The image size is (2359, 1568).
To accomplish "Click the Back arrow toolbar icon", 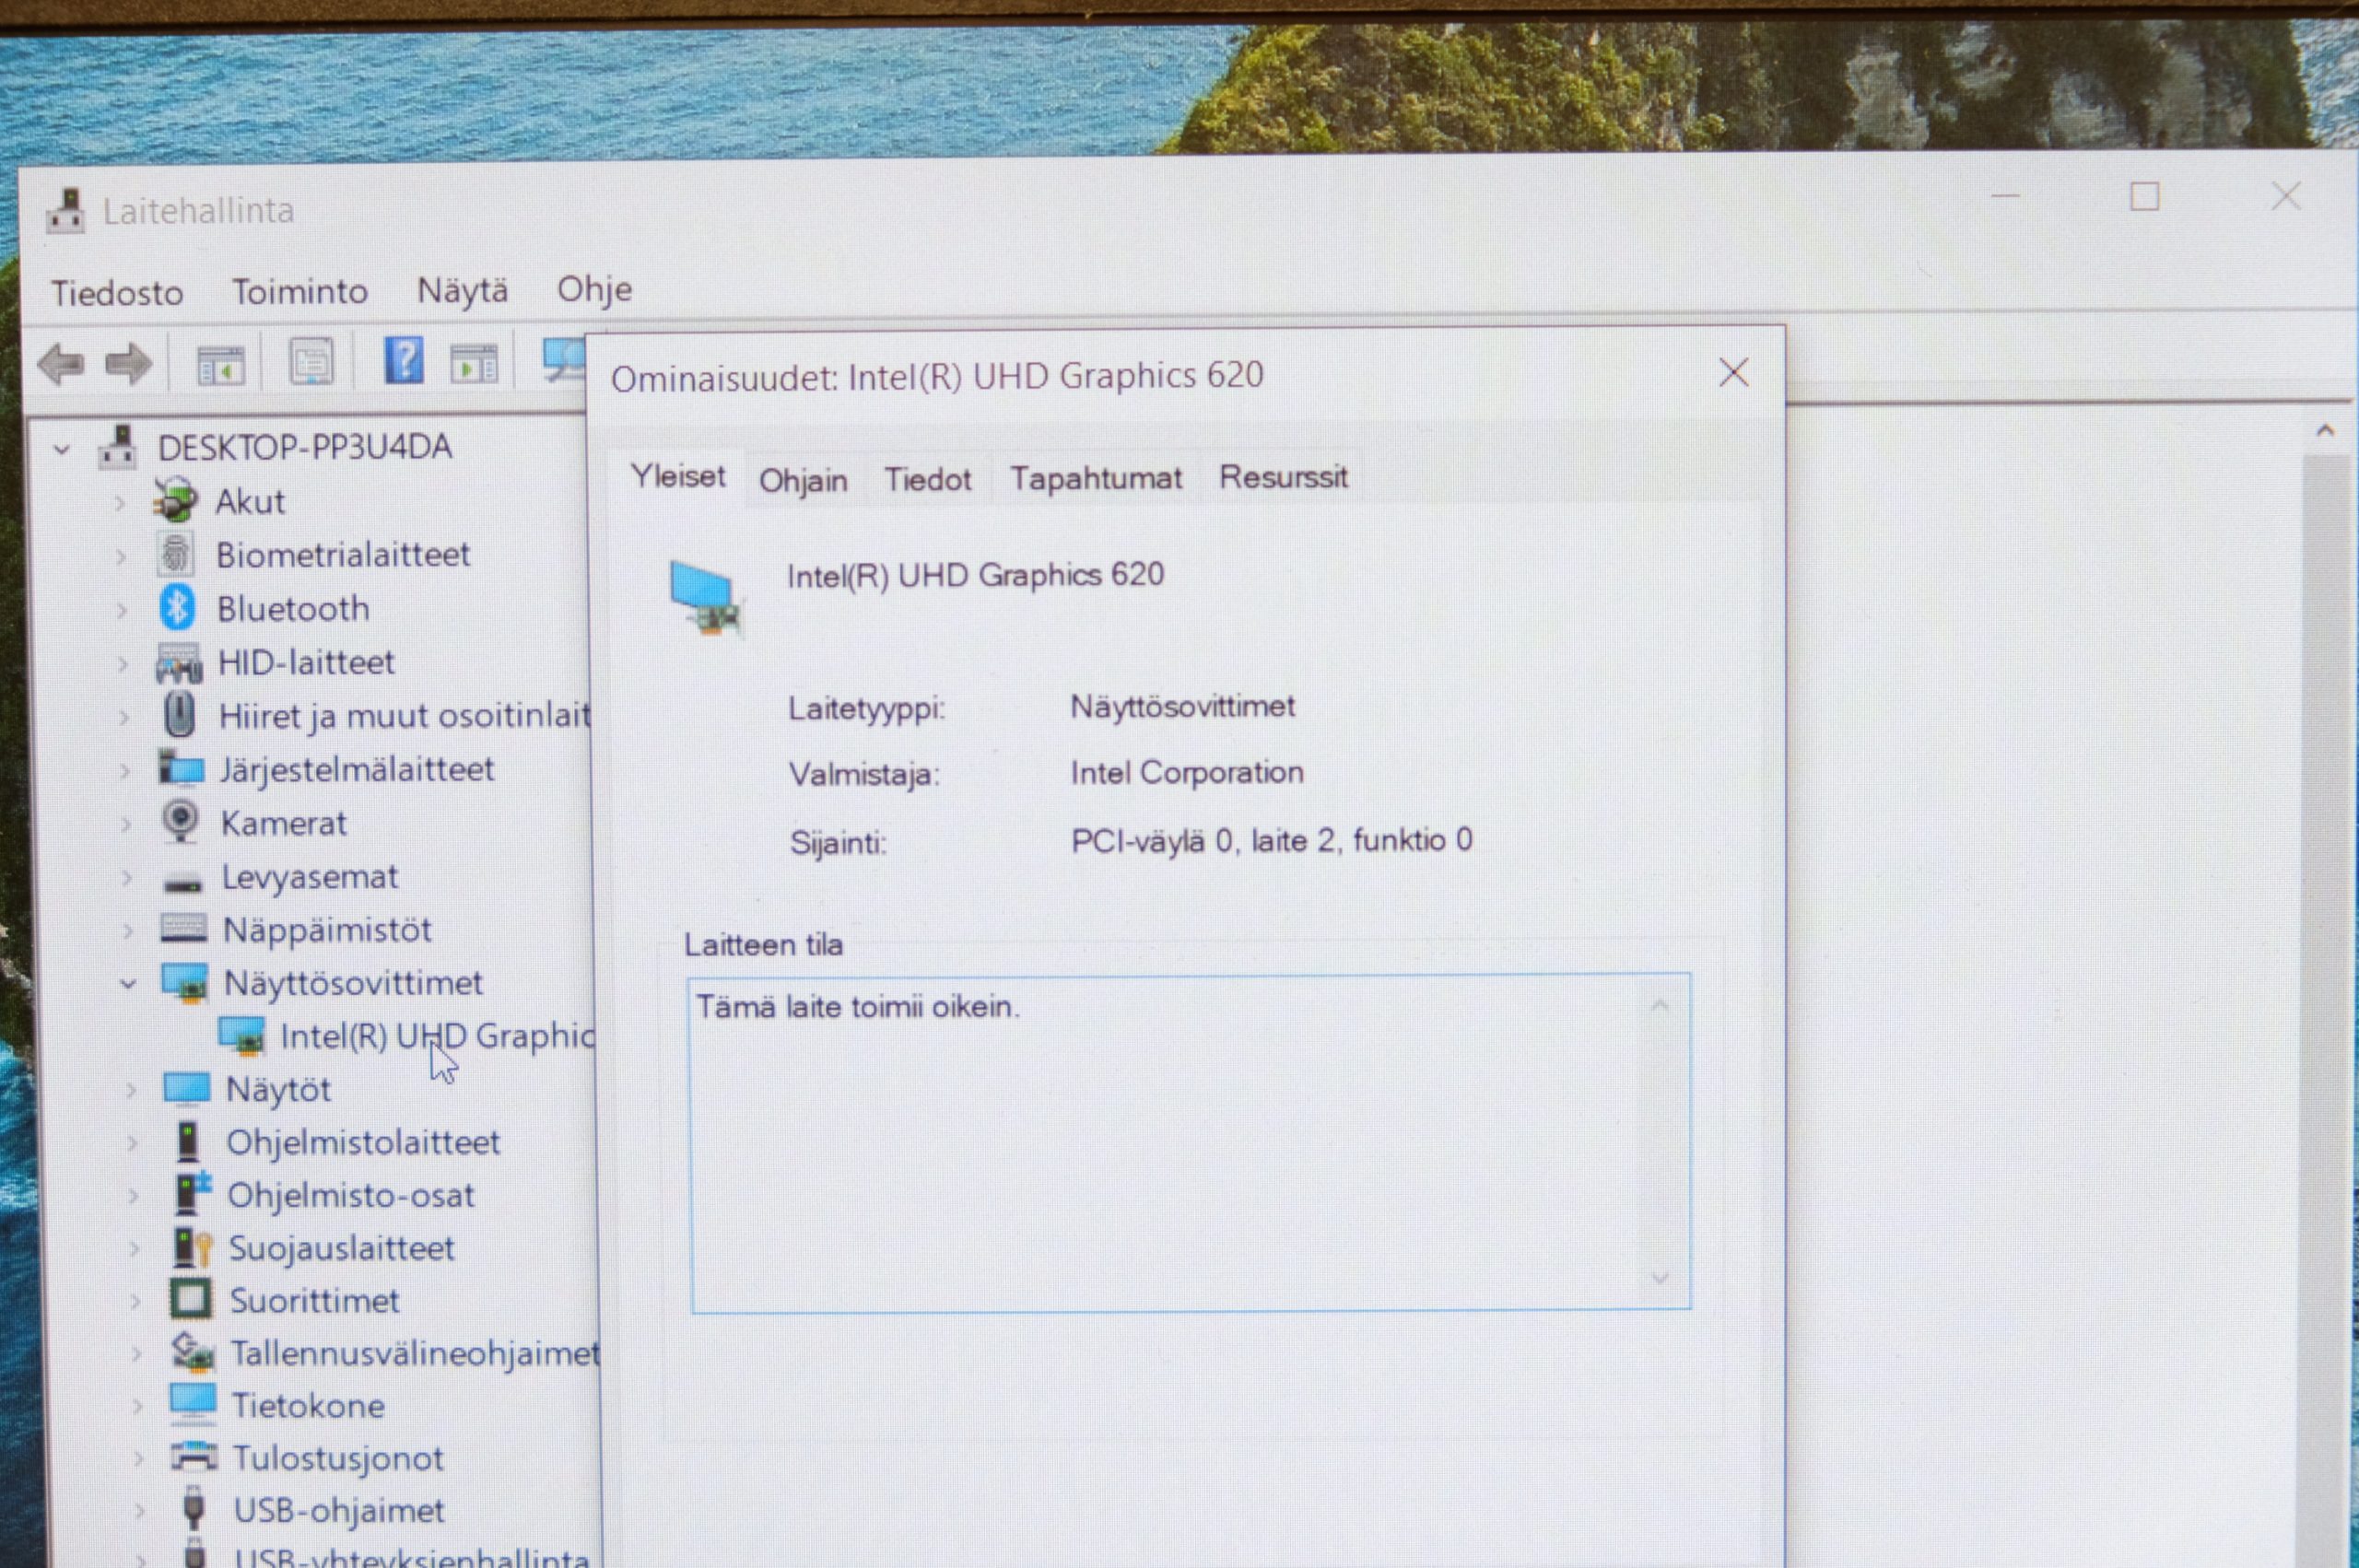I will pos(61,364).
